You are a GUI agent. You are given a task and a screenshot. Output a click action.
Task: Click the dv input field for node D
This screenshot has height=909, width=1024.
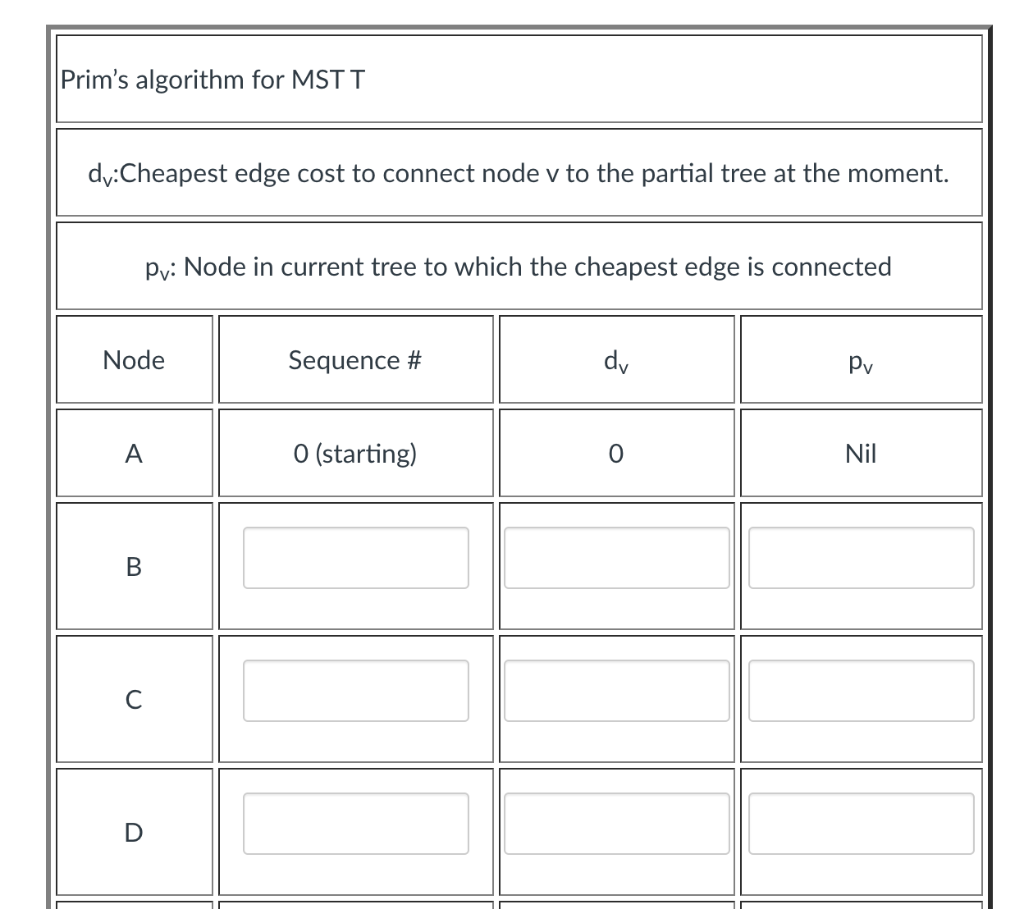point(616,824)
